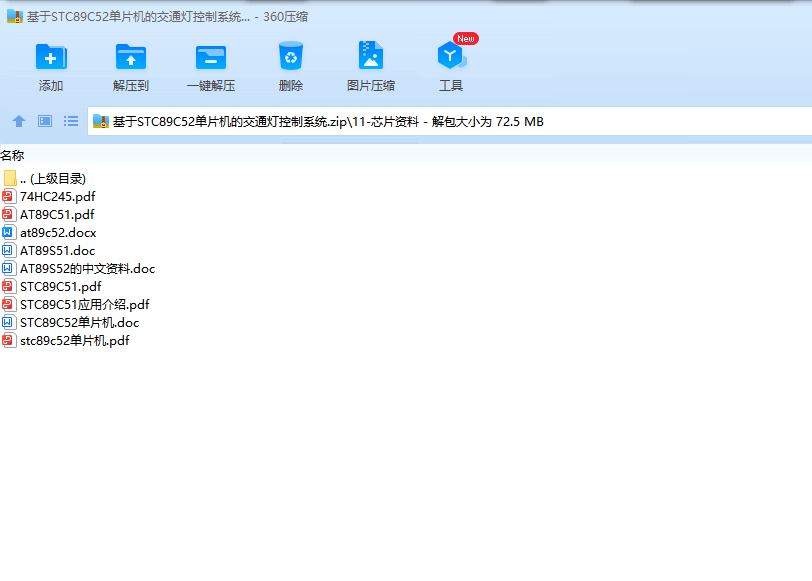812x581 pixels.
Task: Click the archive icon in the path bar
Action: click(x=100, y=122)
